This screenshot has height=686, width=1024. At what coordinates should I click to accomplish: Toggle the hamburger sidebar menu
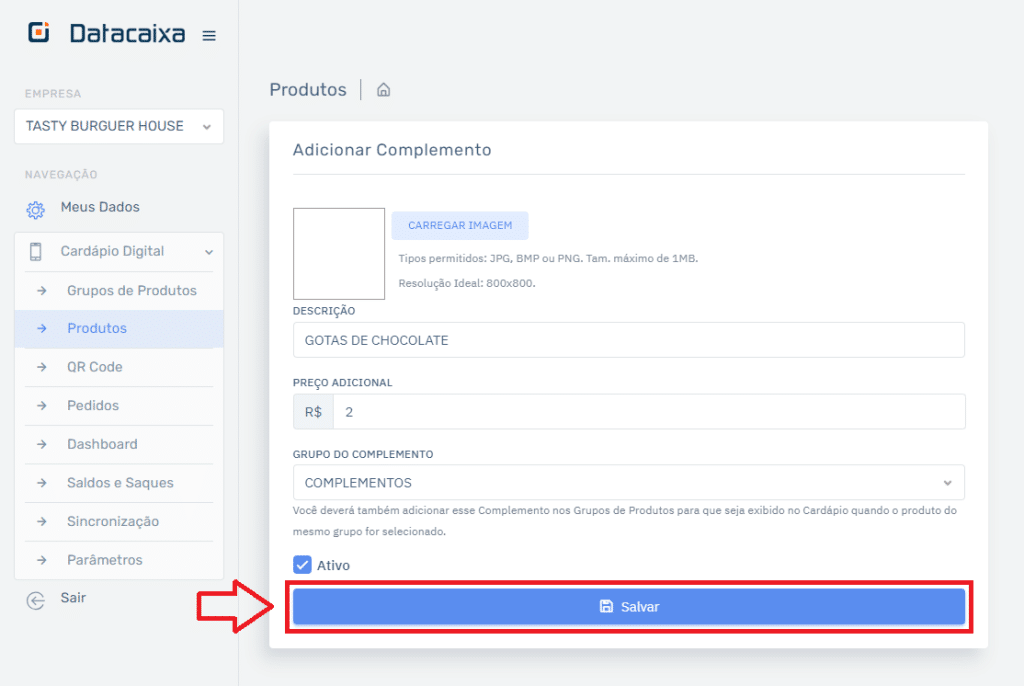click(x=209, y=35)
